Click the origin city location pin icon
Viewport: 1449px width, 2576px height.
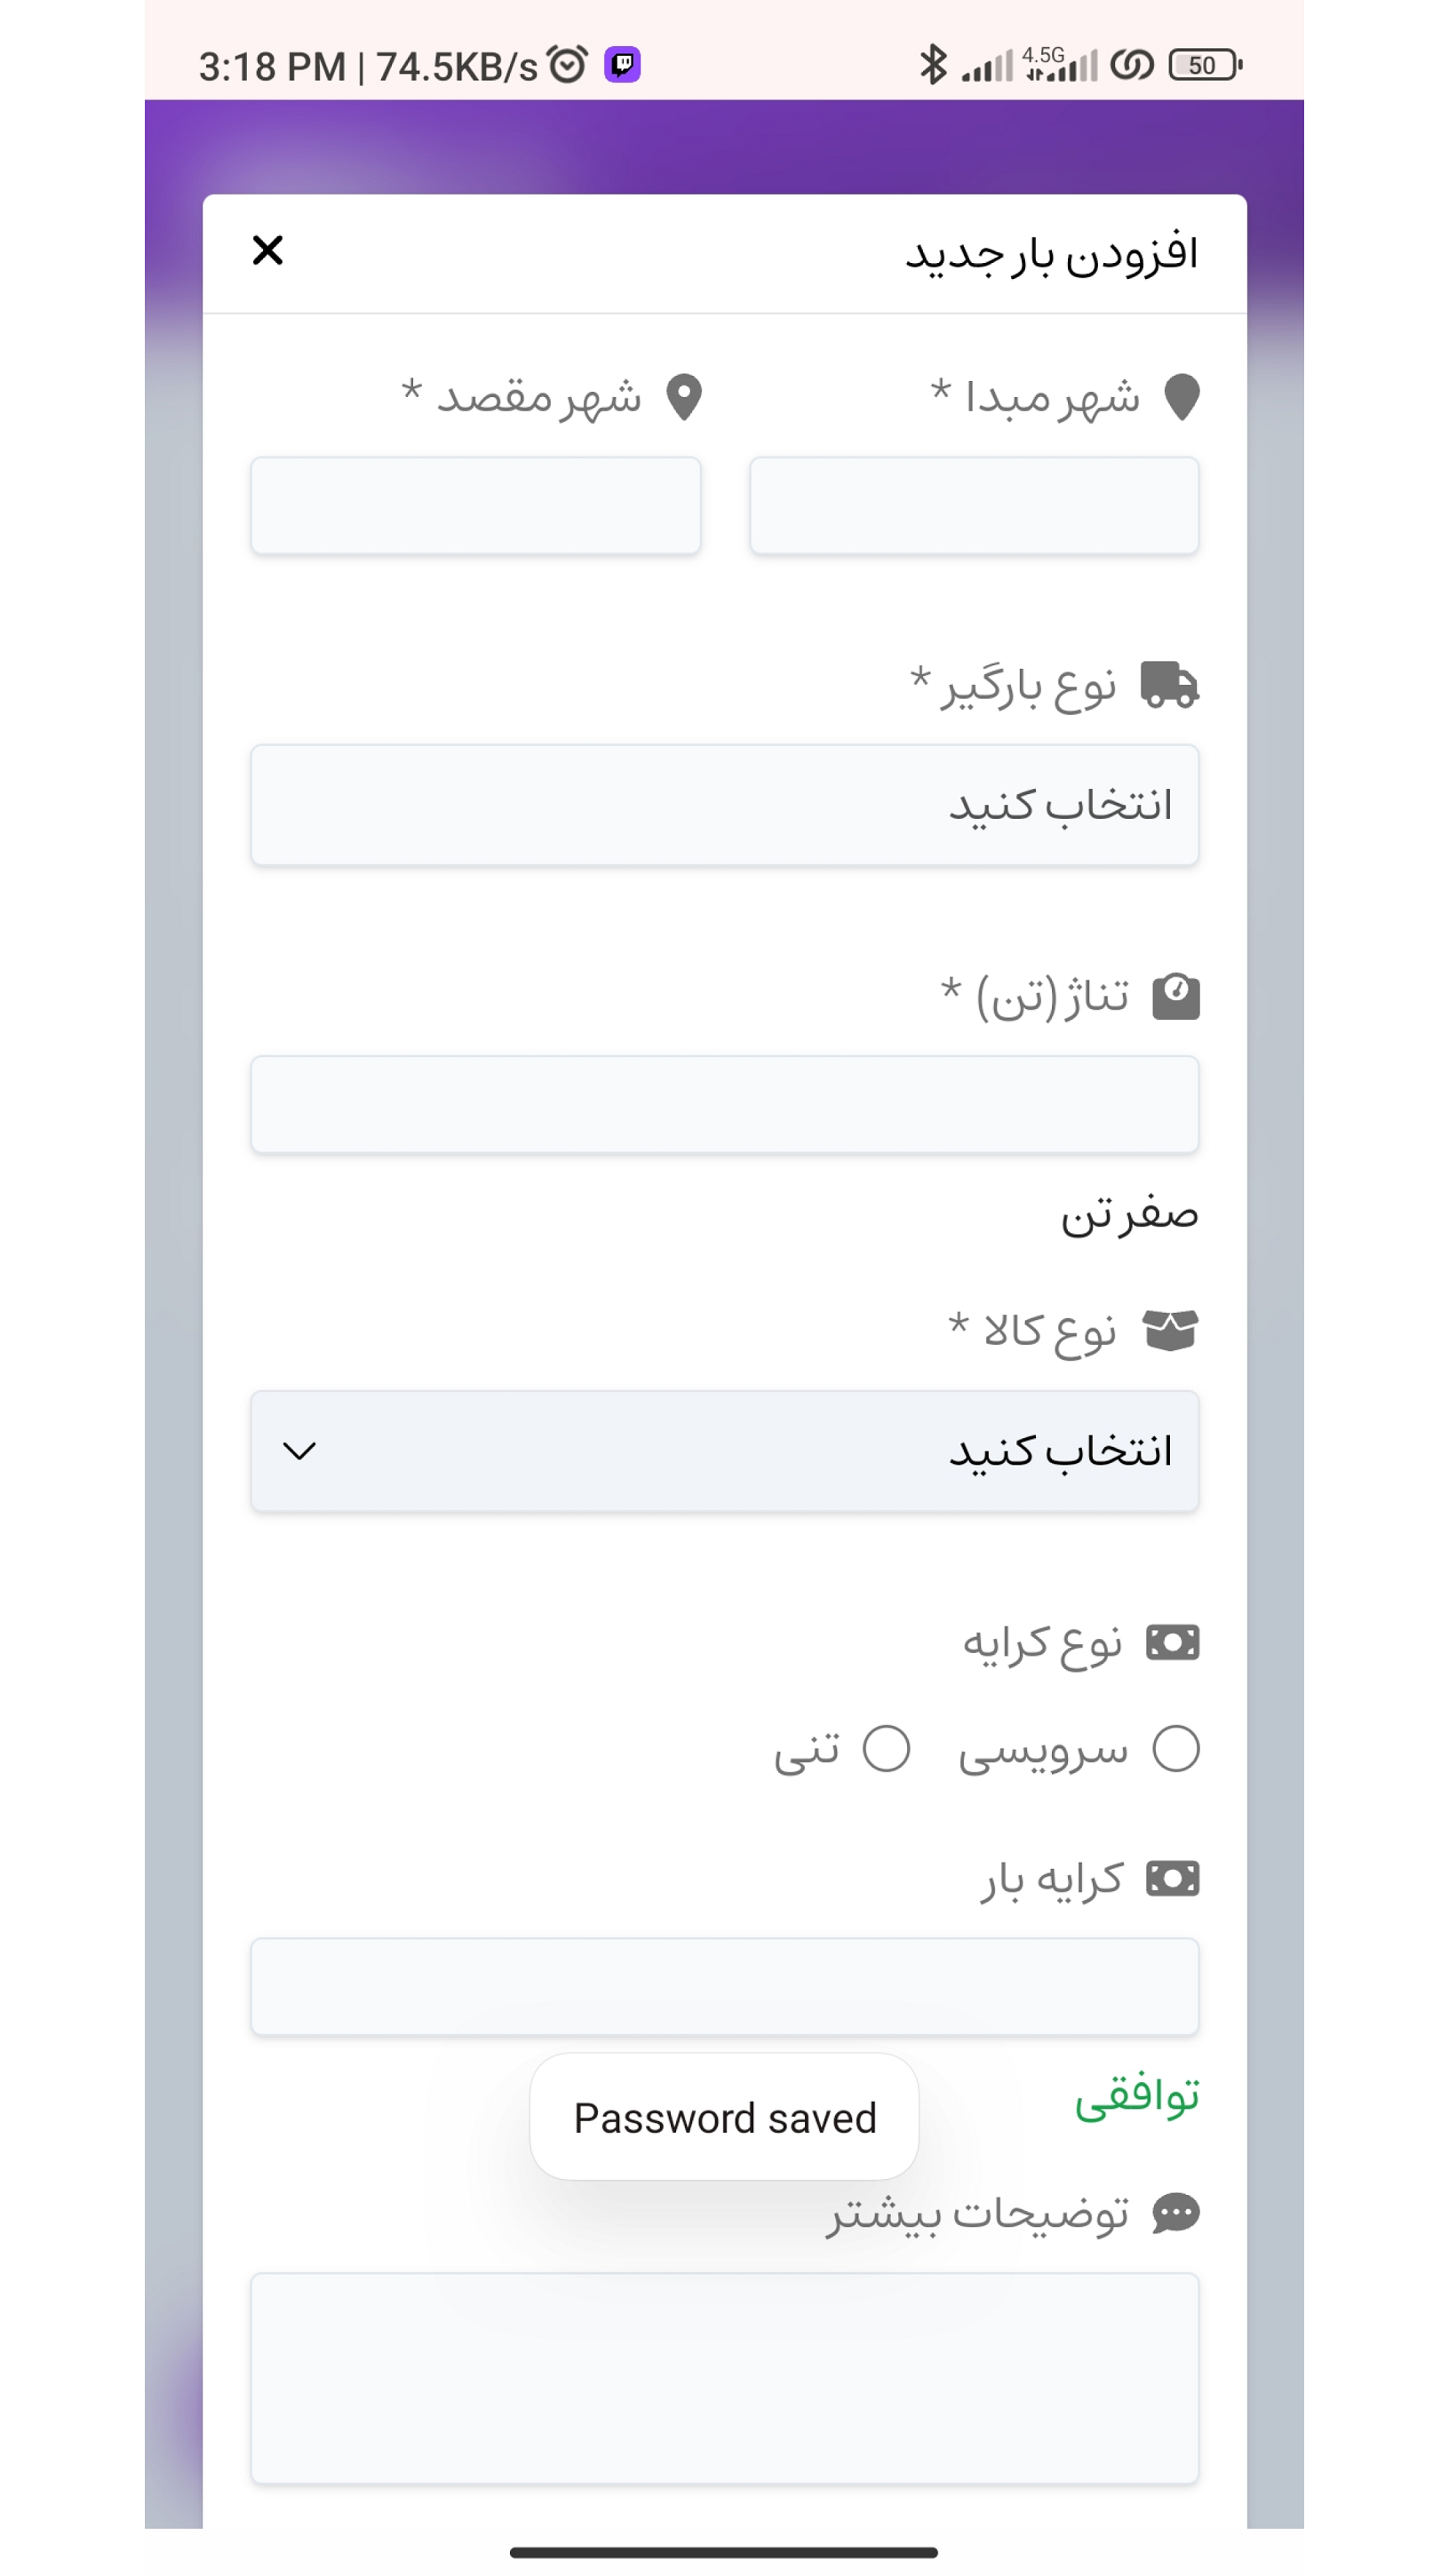(1182, 397)
